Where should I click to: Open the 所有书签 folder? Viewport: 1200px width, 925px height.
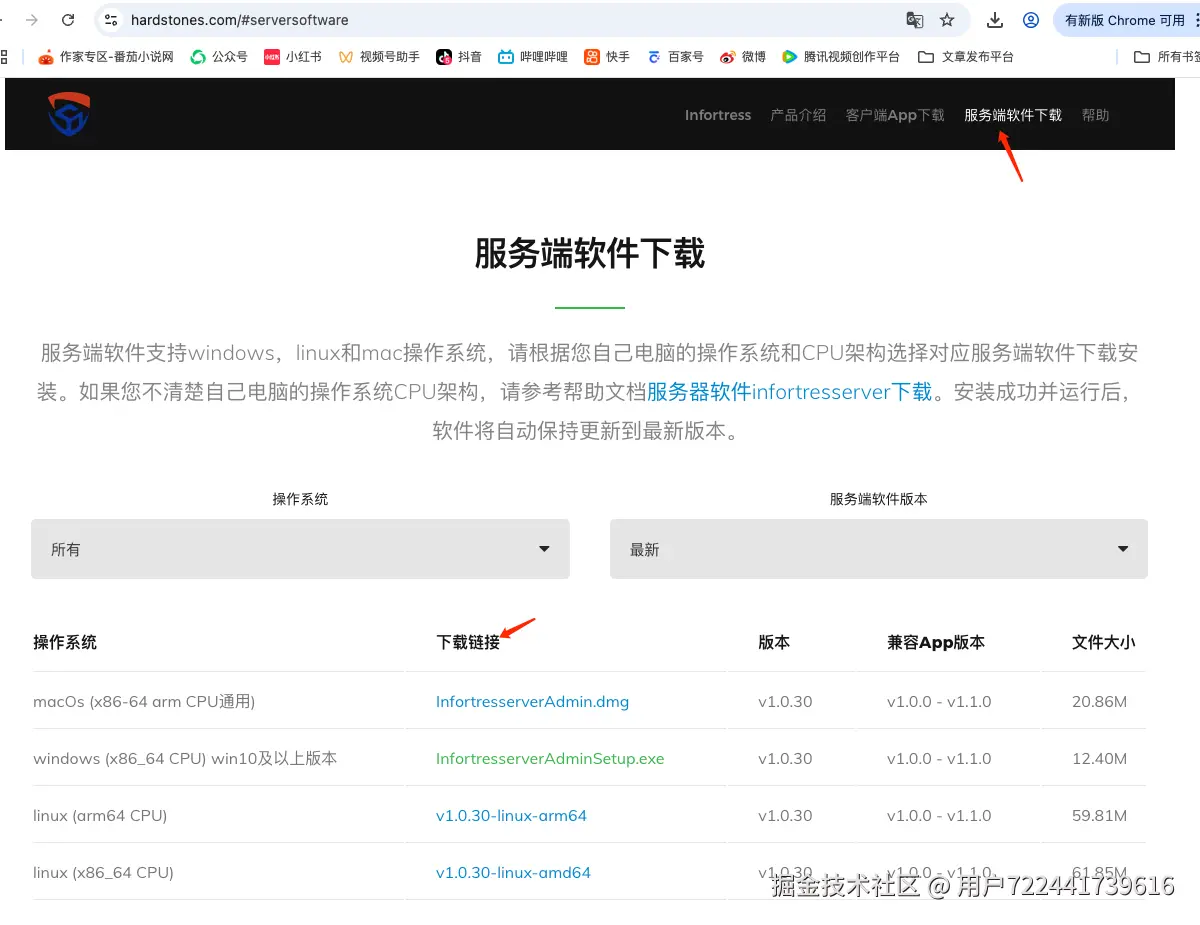1166,57
